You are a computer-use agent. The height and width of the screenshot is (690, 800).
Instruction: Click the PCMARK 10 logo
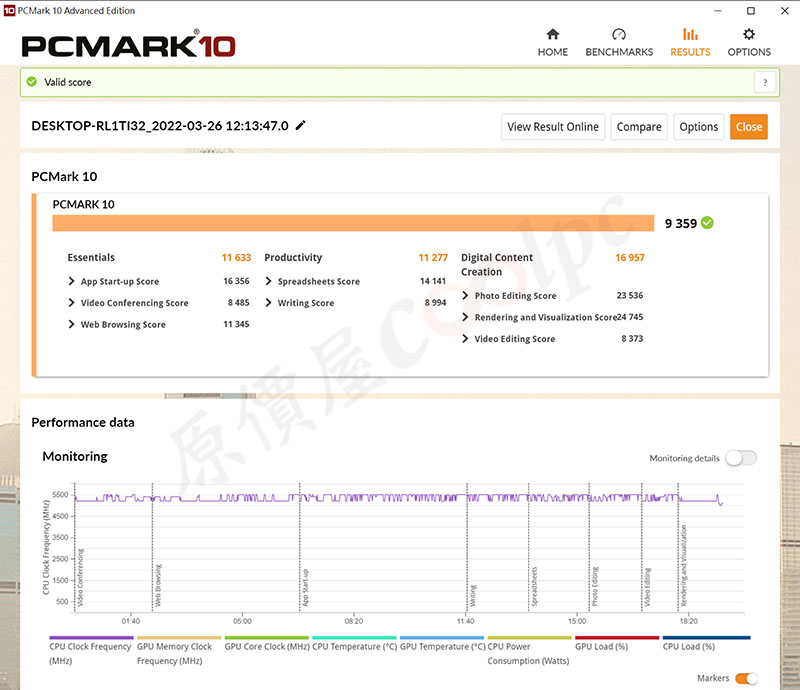tap(128, 44)
